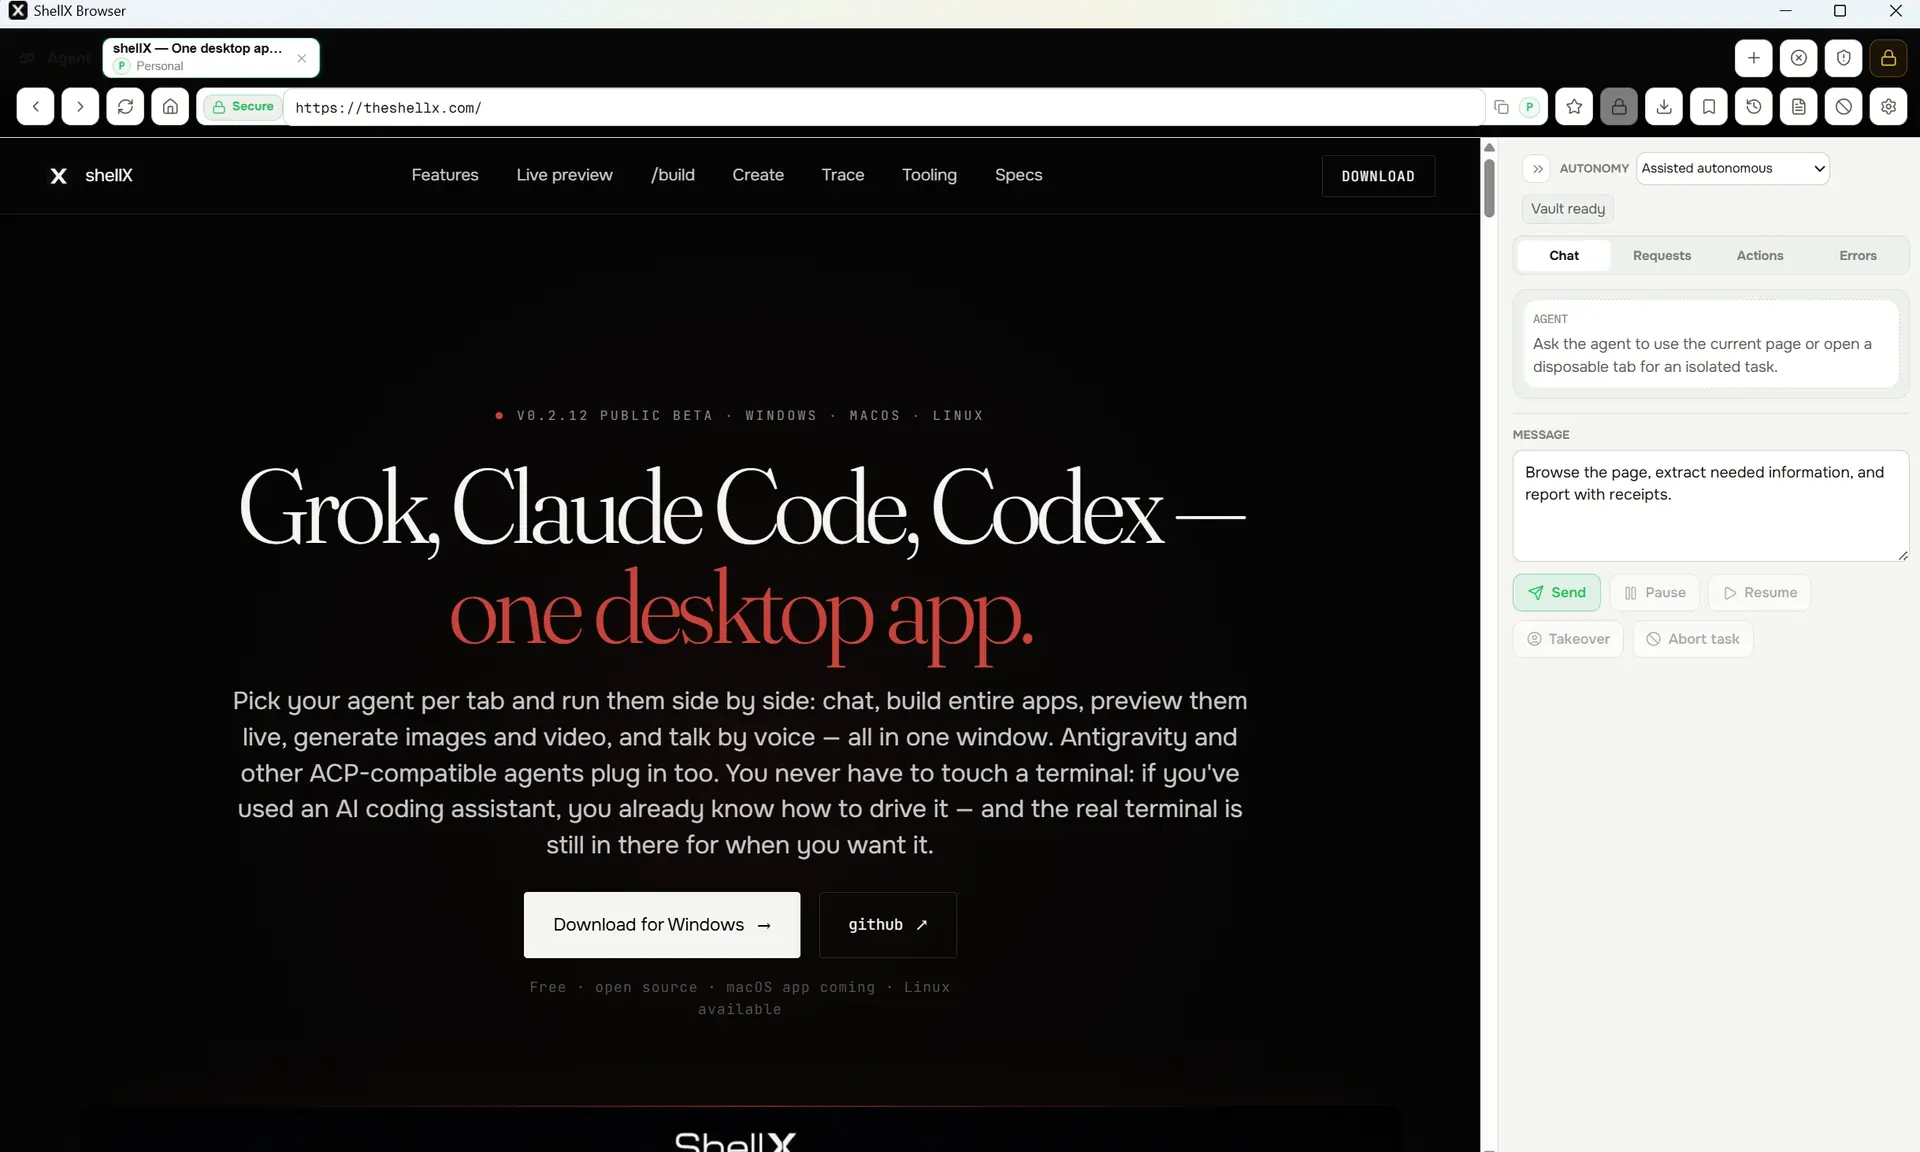Open browser settings gear
The height and width of the screenshot is (1152, 1920).
(1889, 107)
